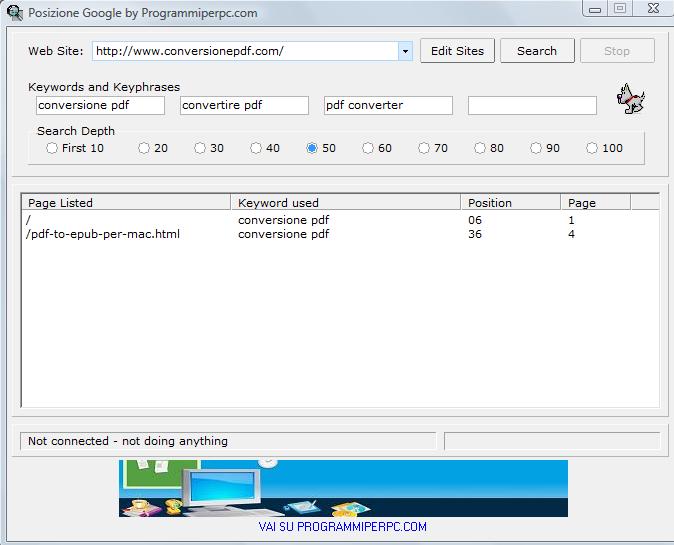Sort results by Position column
Viewport: 674px width, 545px height.
coord(510,203)
